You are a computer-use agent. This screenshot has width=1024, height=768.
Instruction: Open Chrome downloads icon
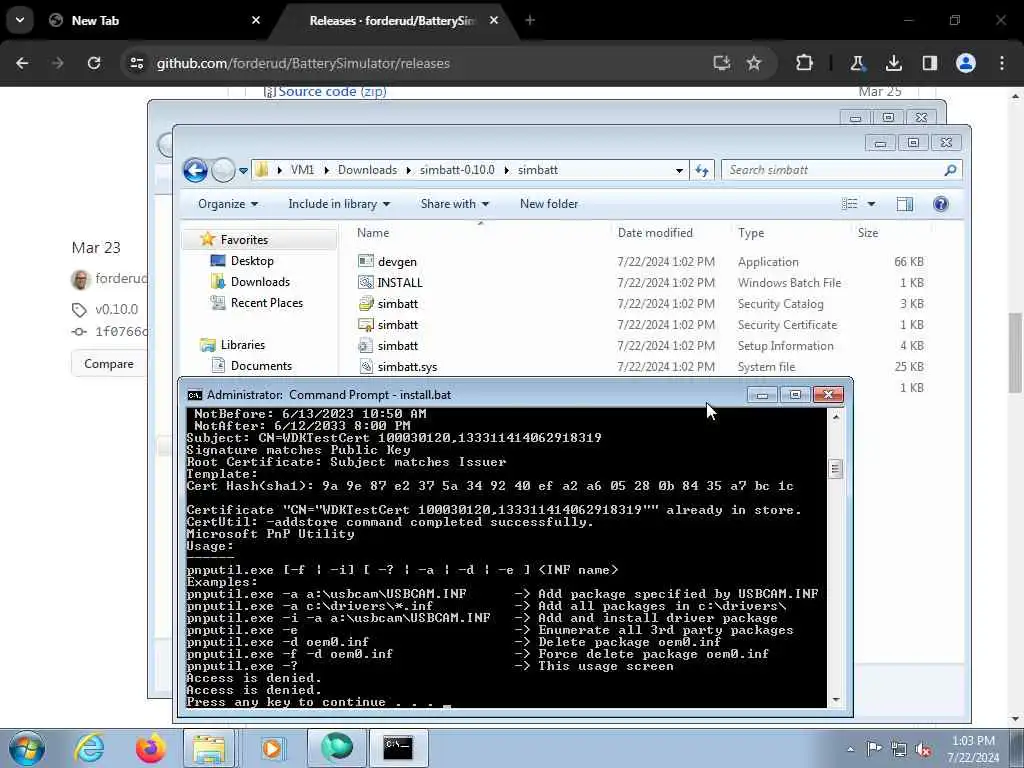pos(894,63)
